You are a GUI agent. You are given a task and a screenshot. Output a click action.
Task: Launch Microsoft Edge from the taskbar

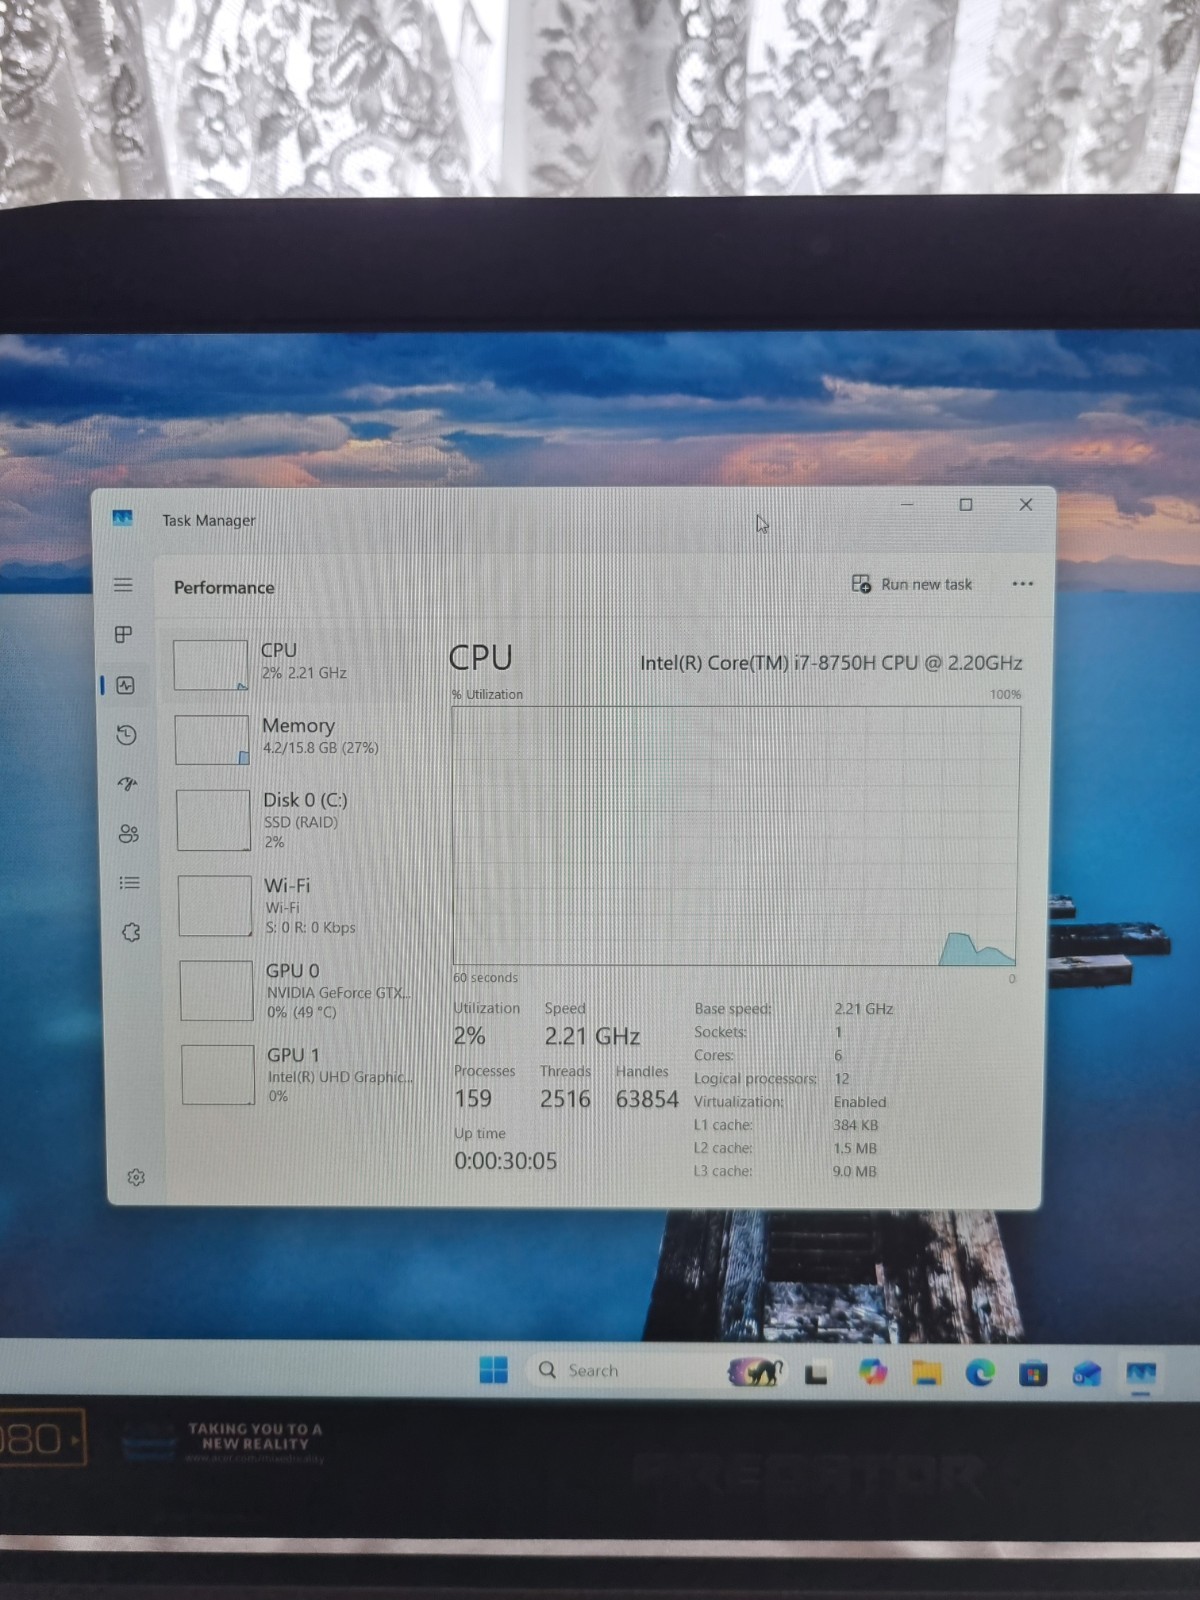coord(980,1374)
